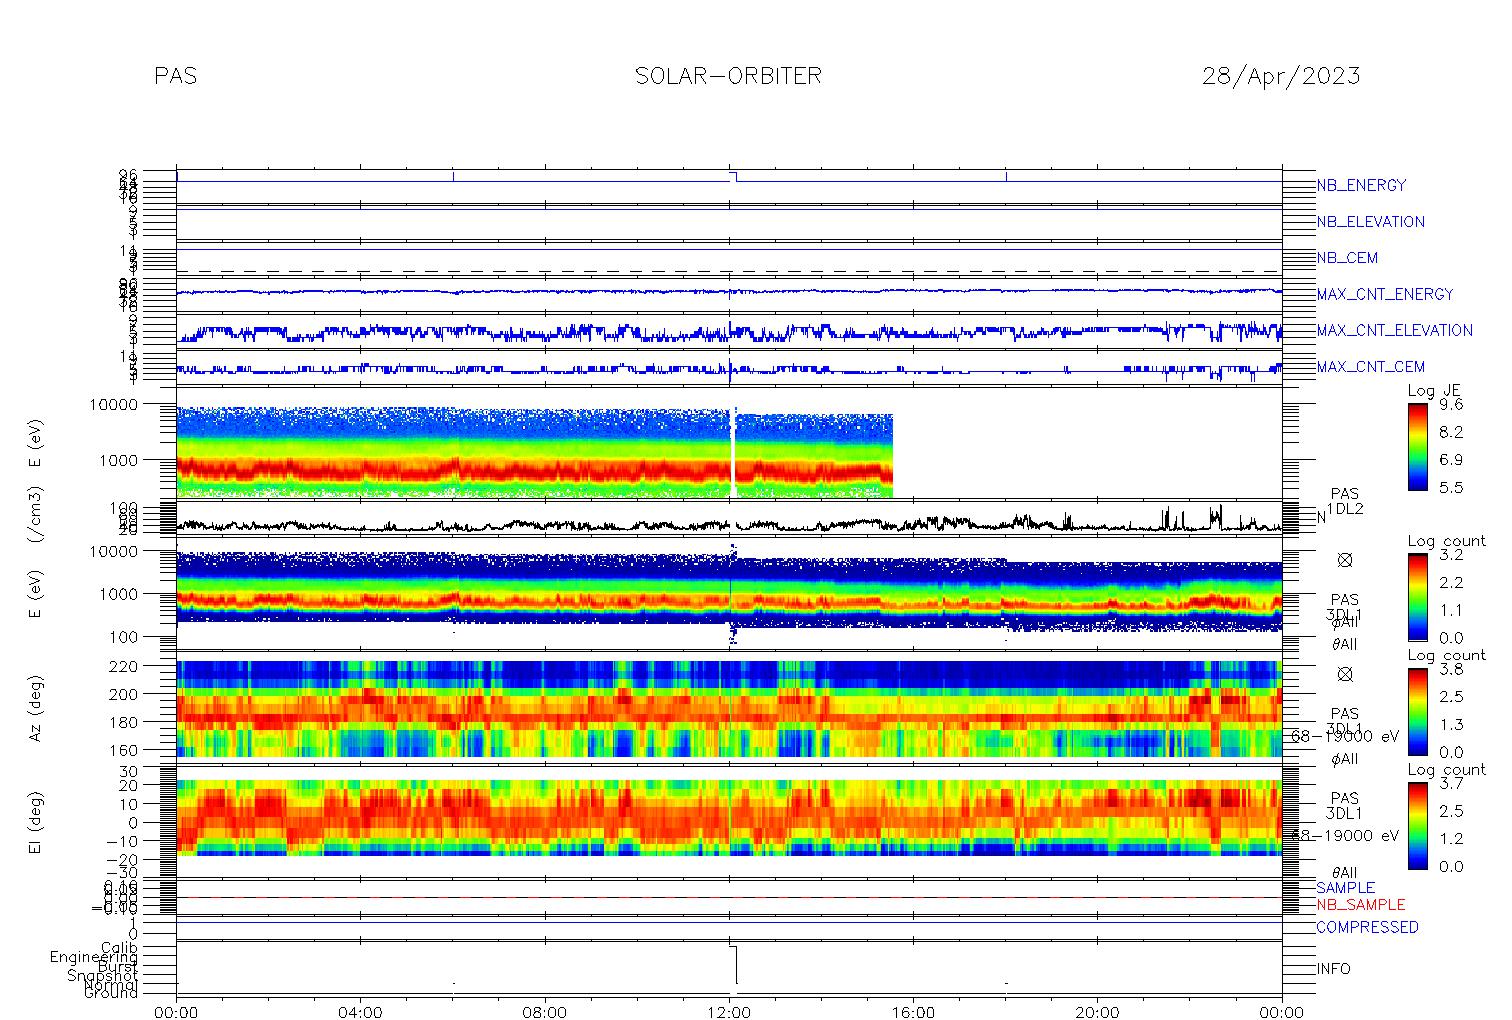Screen dimensions: 1512x1020
Task: Click the 3.2 color bar maximum value
Action: [1451, 555]
